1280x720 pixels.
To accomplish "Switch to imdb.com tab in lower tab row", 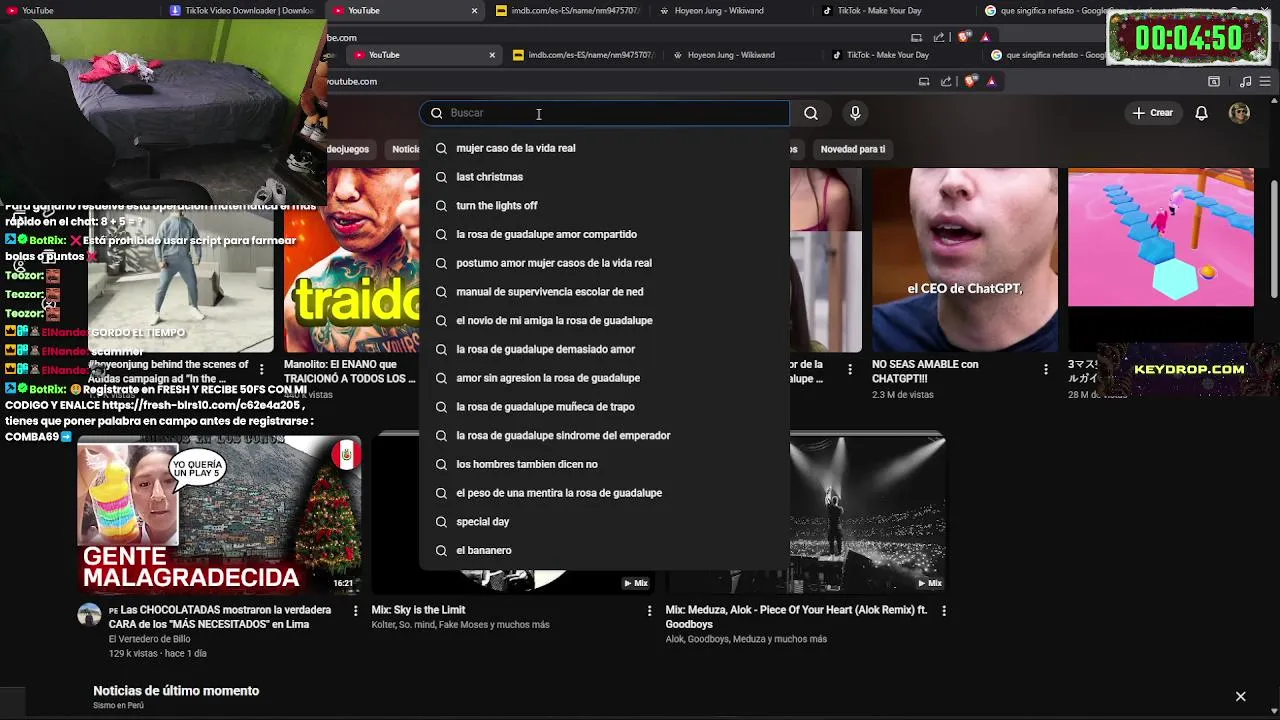I will (583, 55).
